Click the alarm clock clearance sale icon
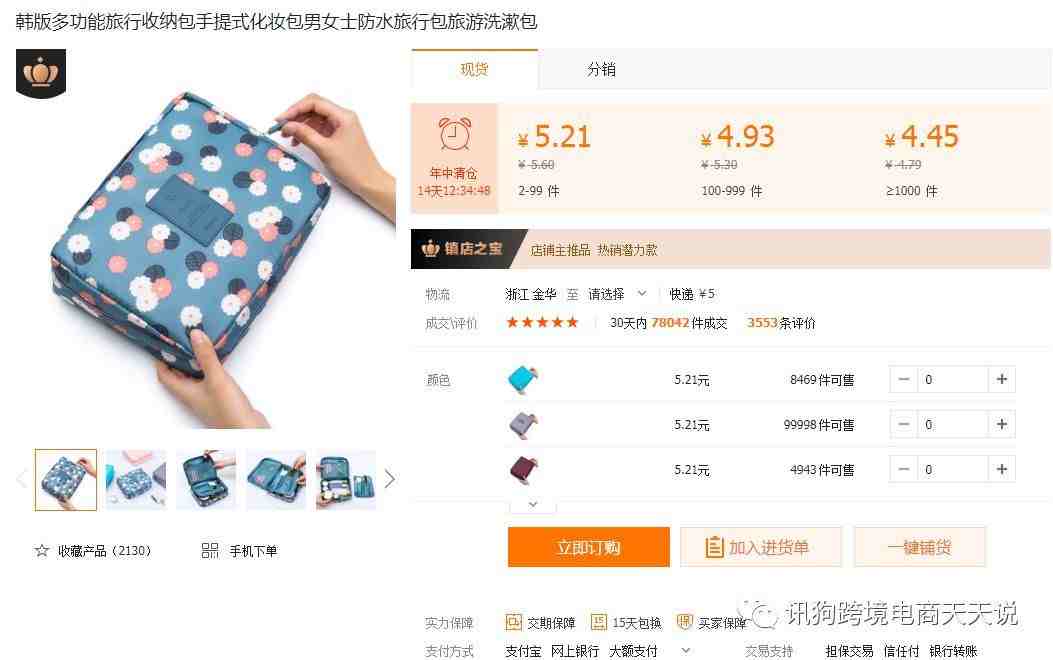 (455, 133)
